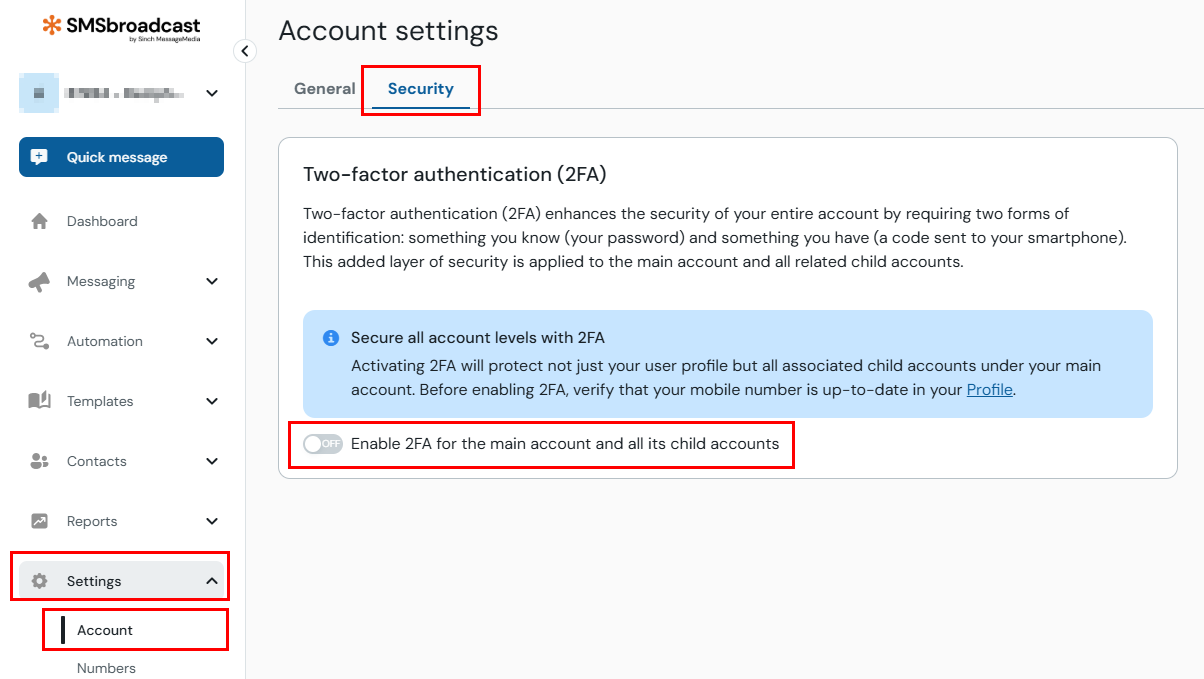This screenshot has height=679, width=1204.
Task: Select the Security tab
Action: click(421, 89)
